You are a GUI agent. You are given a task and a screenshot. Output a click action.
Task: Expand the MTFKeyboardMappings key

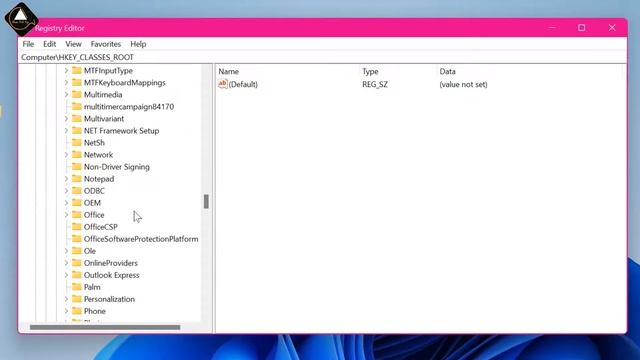66,82
